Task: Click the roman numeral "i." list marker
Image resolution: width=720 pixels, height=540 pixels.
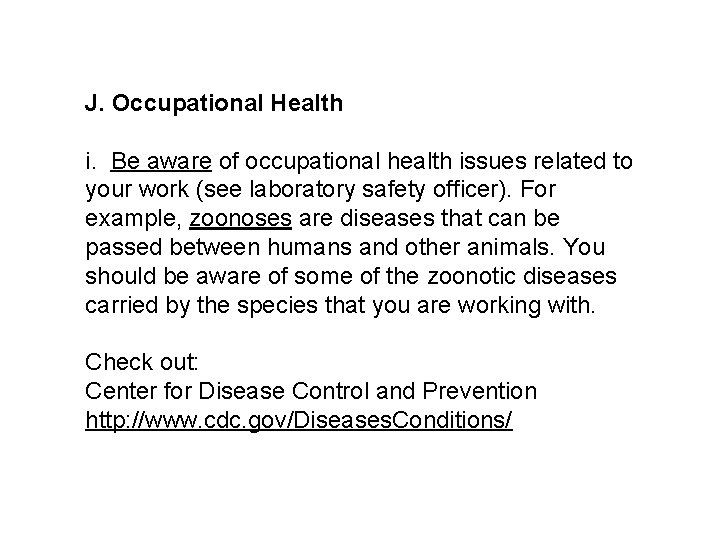Action: [x=90, y=161]
